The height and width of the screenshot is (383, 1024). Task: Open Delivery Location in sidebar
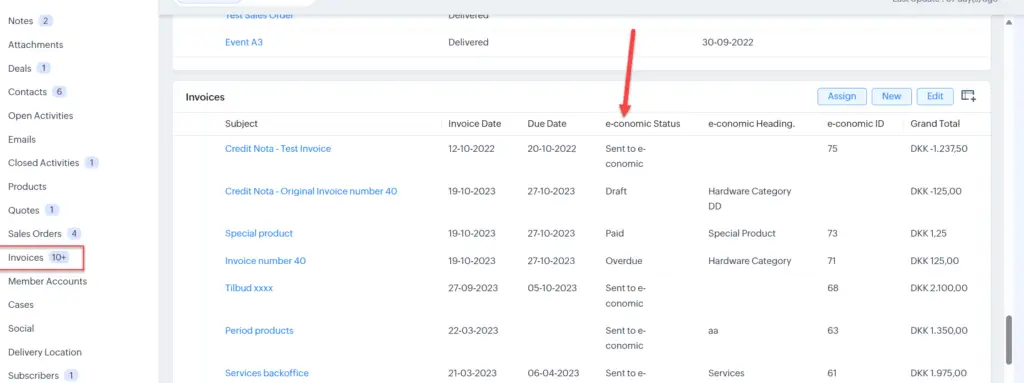click(x=44, y=352)
